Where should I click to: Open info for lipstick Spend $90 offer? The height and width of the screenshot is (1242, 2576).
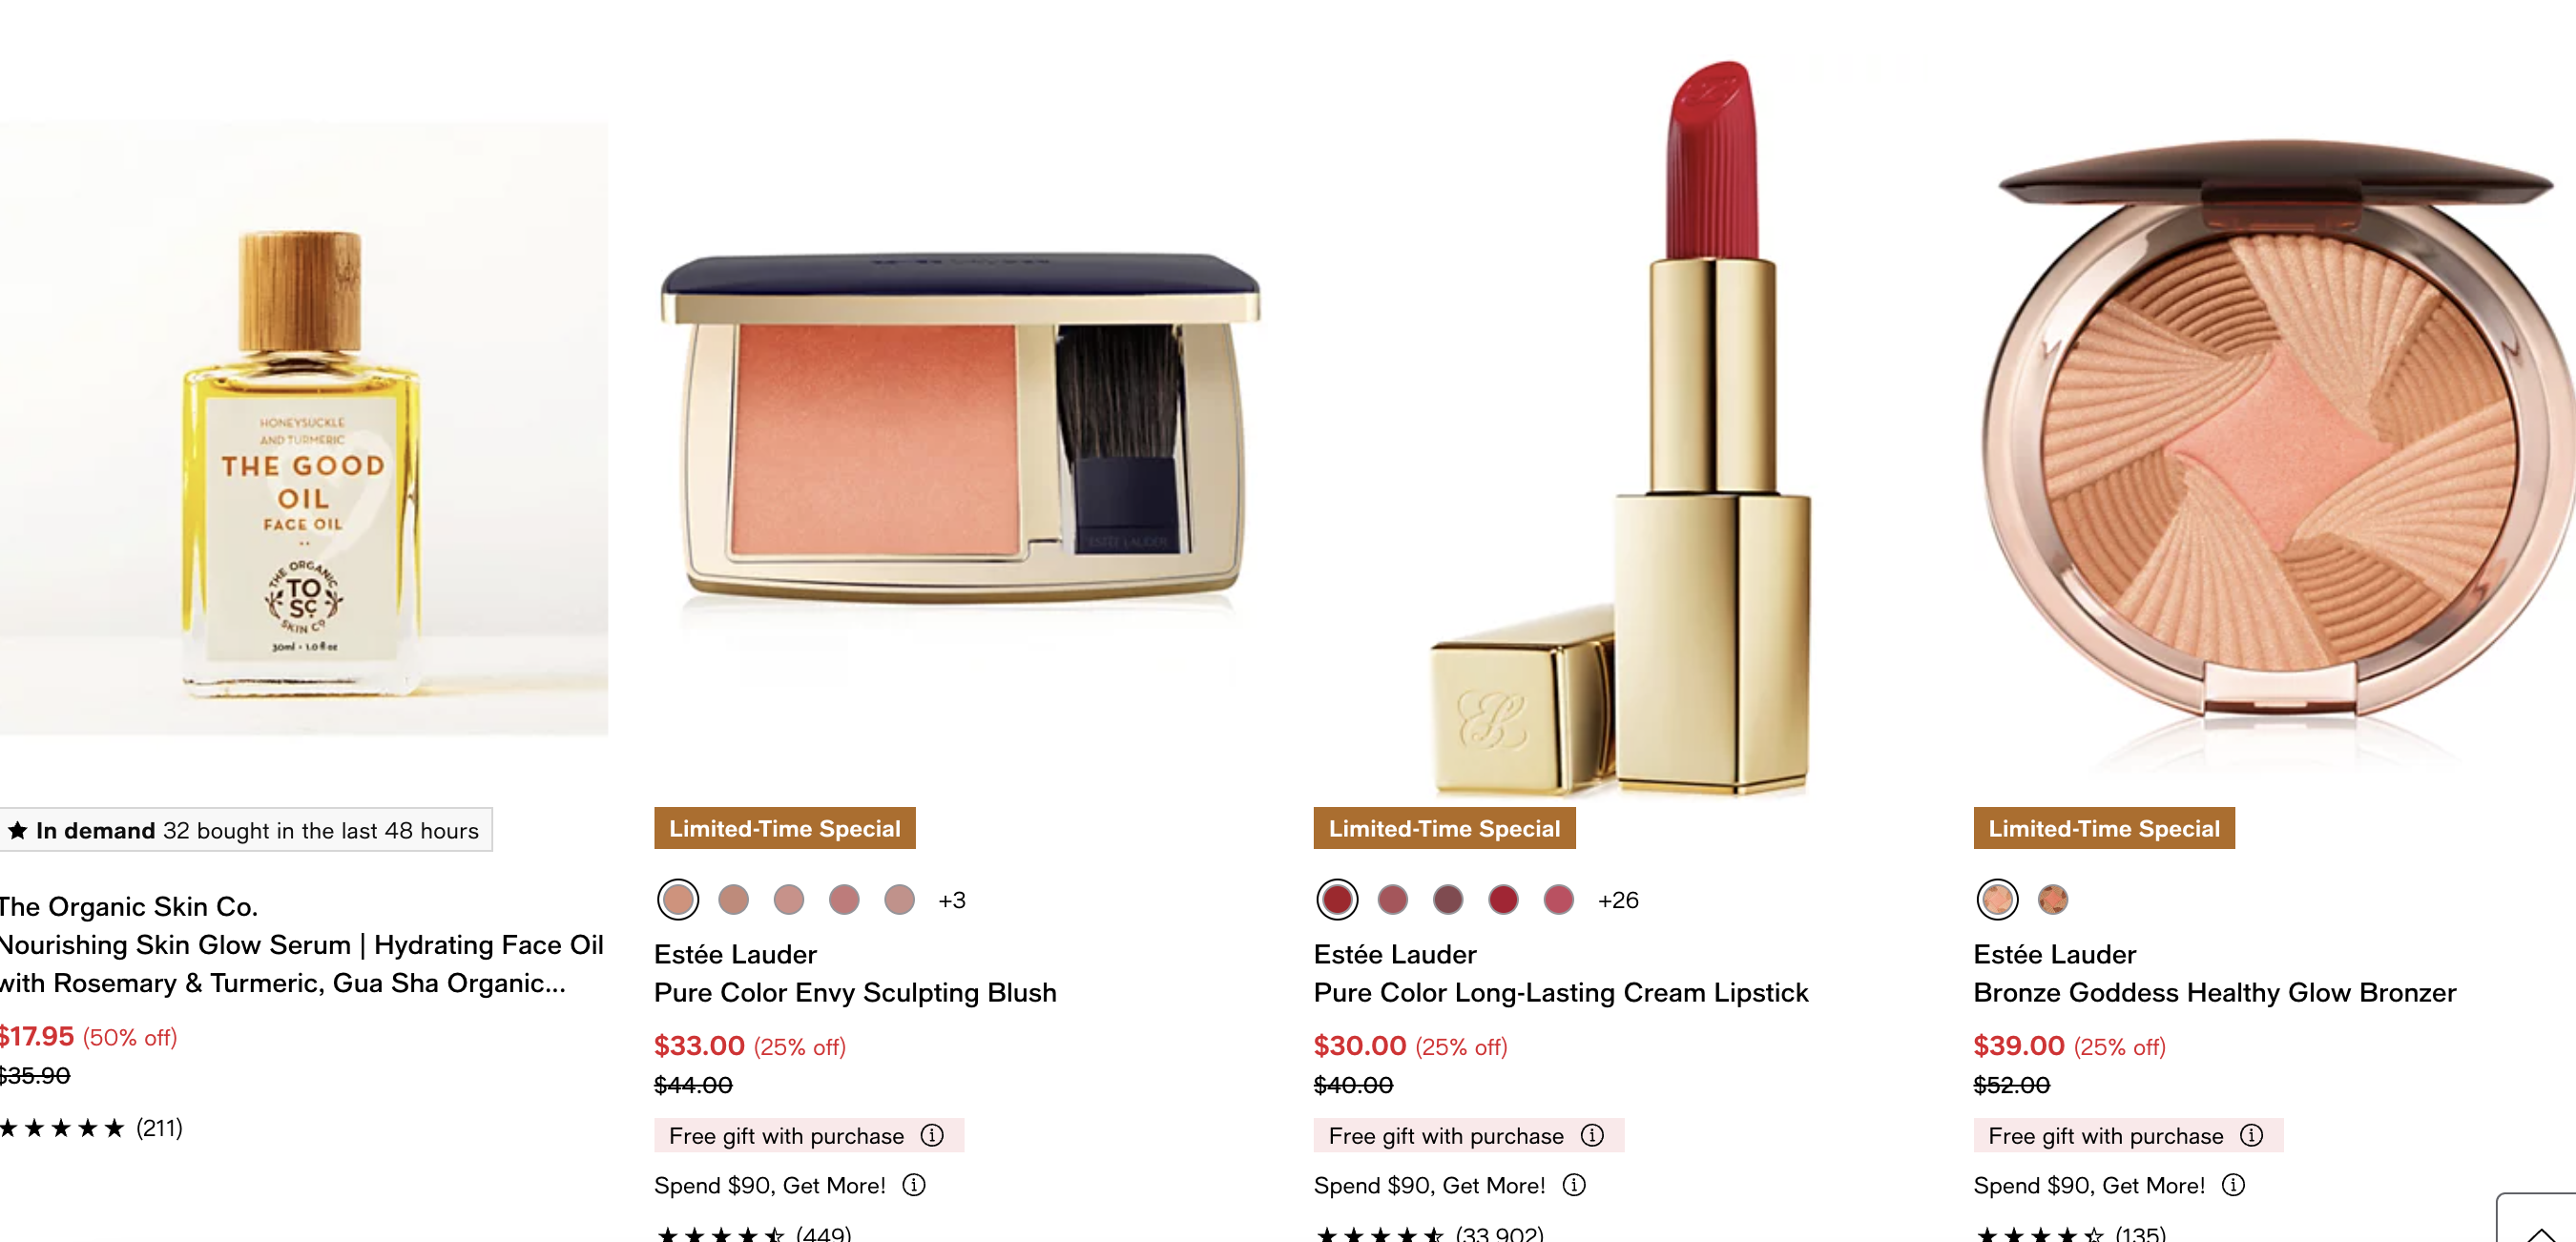coord(1574,1185)
